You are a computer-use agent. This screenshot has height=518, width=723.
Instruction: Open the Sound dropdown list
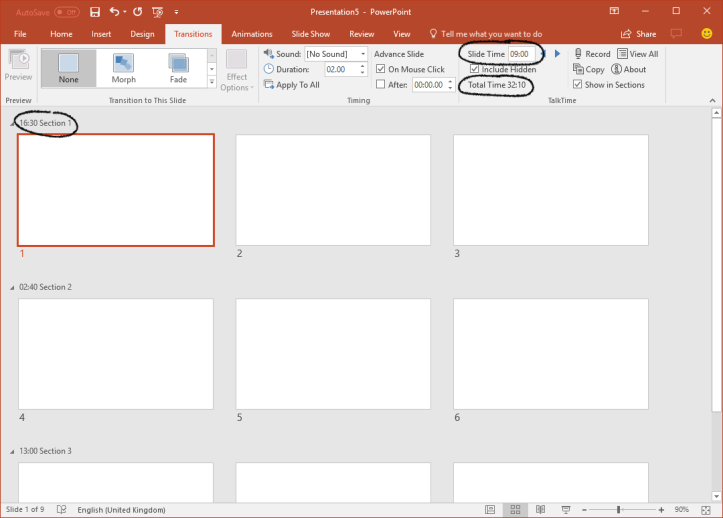click(362, 54)
